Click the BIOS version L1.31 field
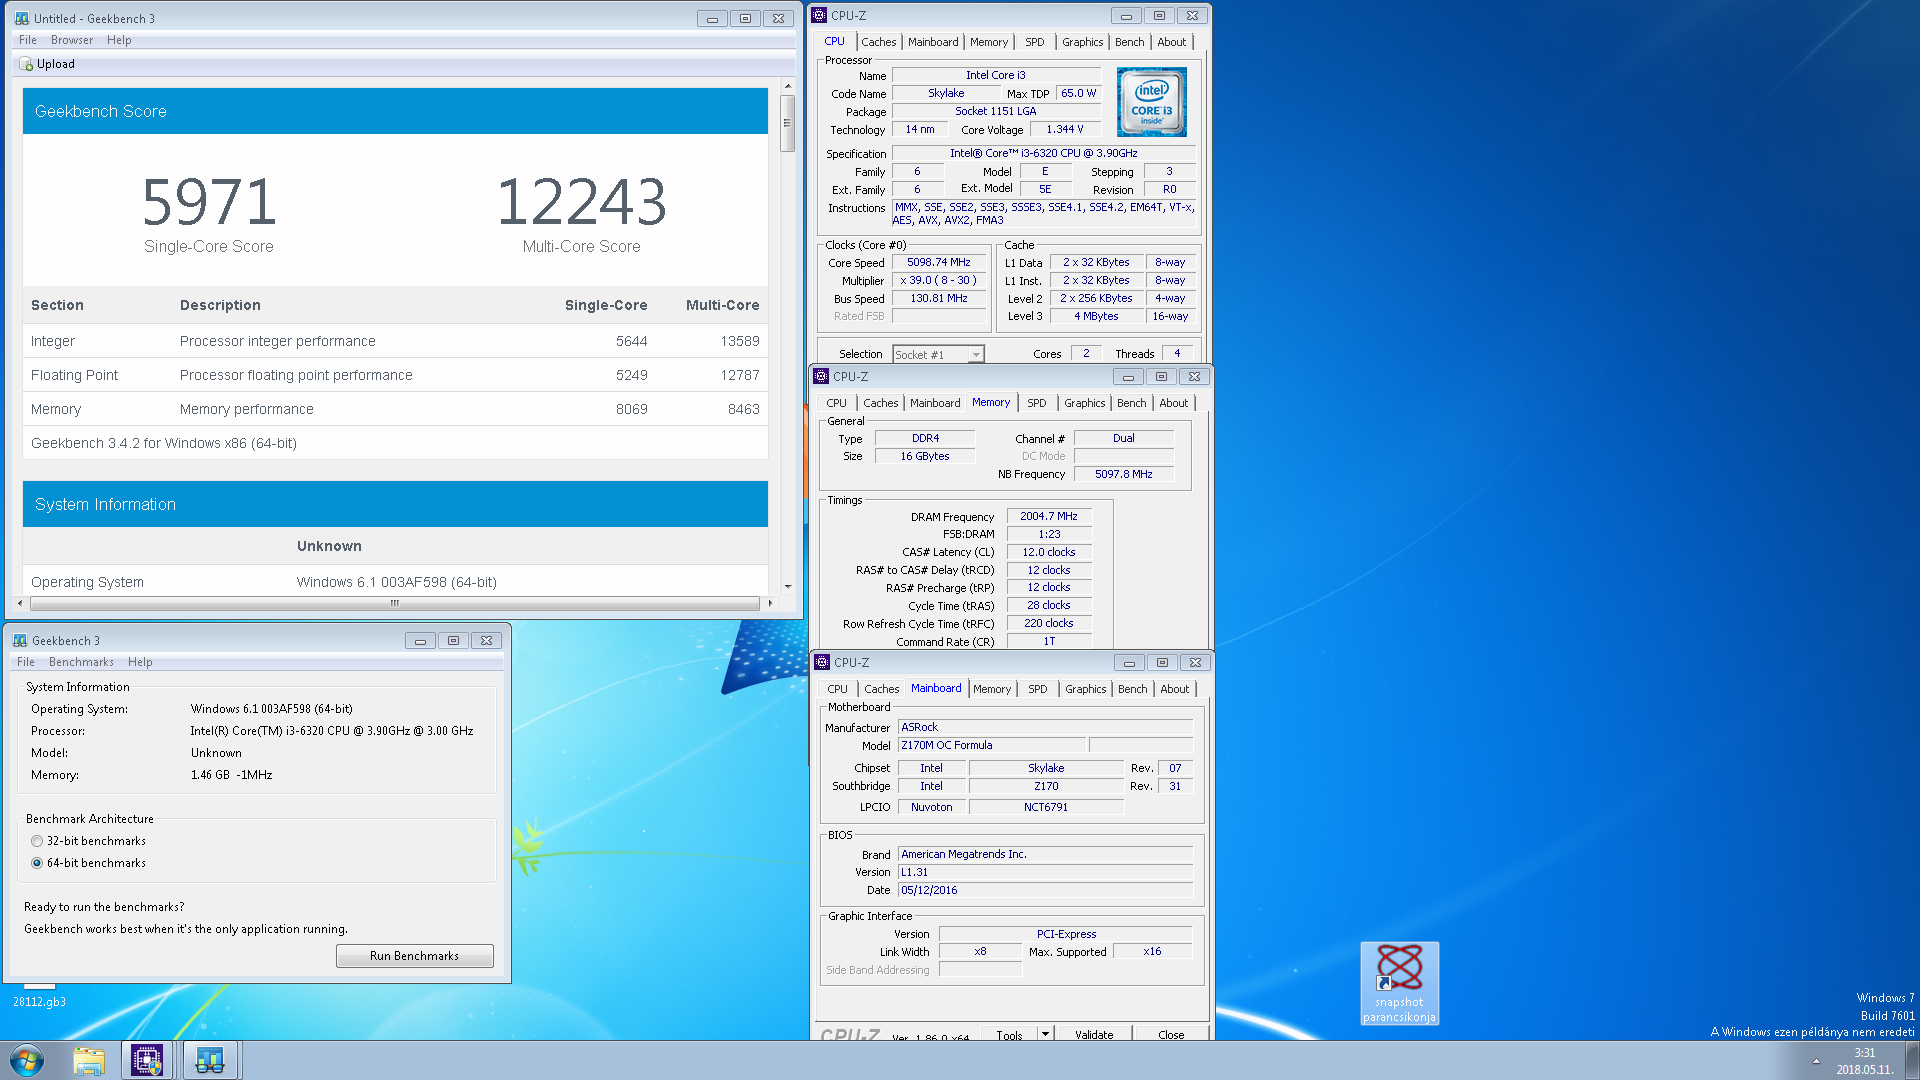The height and width of the screenshot is (1080, 1920). click(x=1045, y=872)
